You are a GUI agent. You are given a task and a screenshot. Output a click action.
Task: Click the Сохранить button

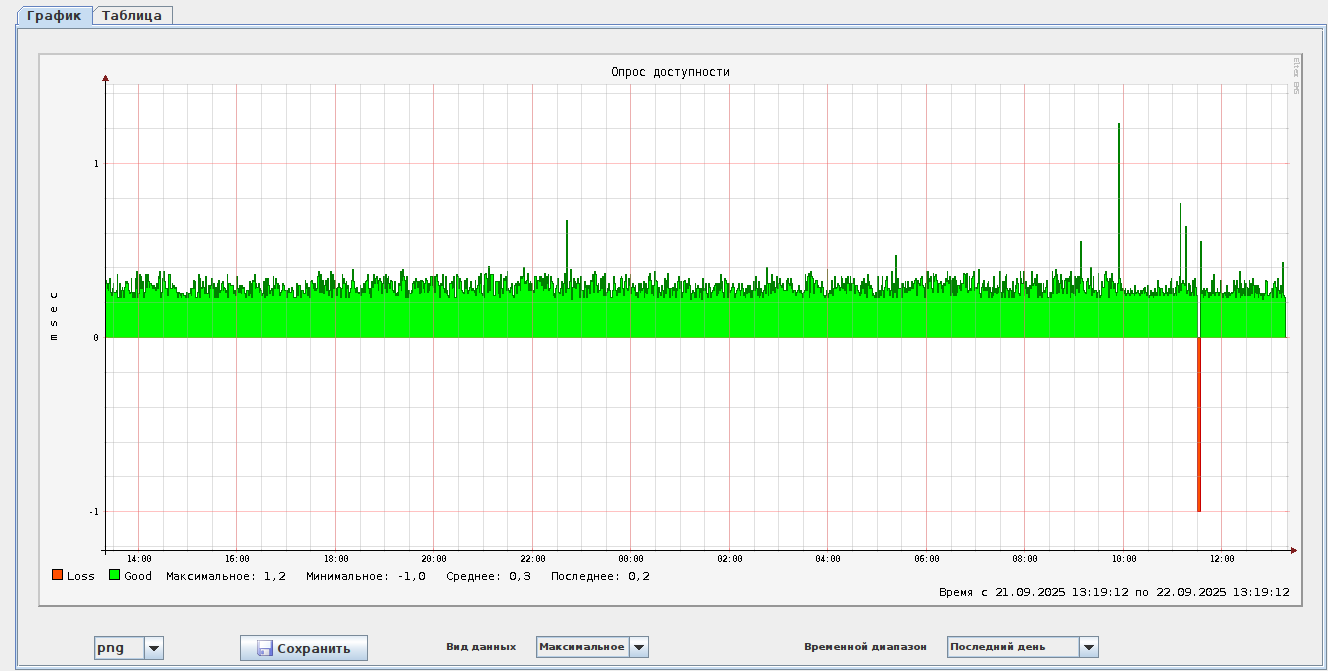(x=303, y=648)
